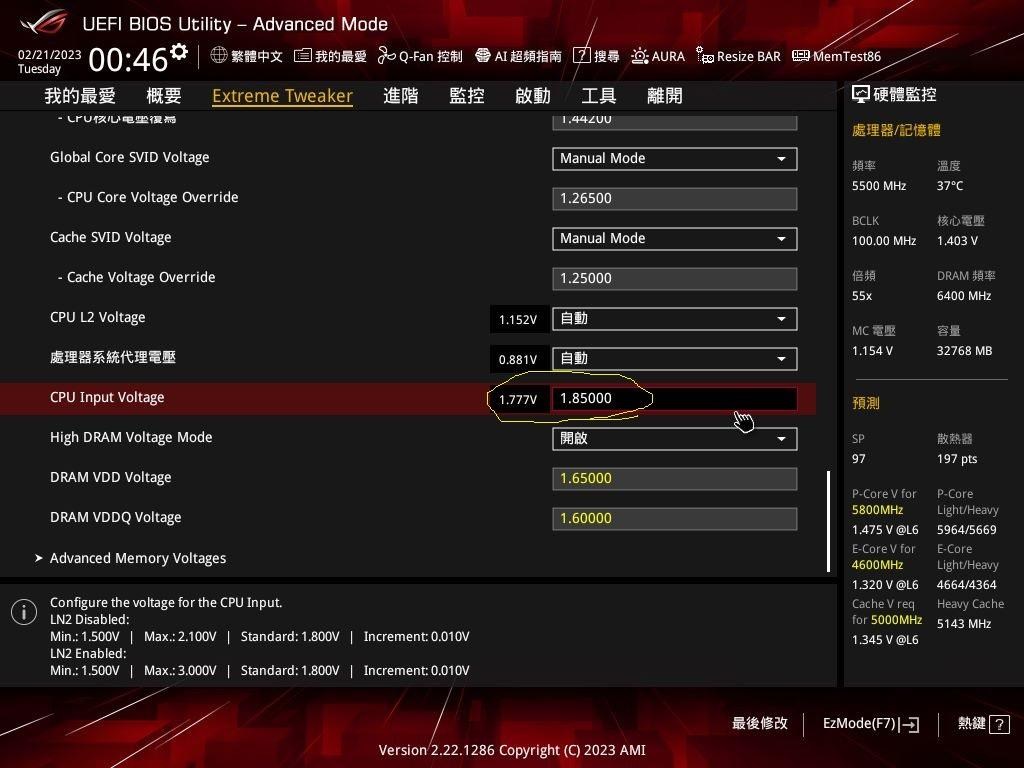Switch to the 離開 exit tab

tap(664, 95)
